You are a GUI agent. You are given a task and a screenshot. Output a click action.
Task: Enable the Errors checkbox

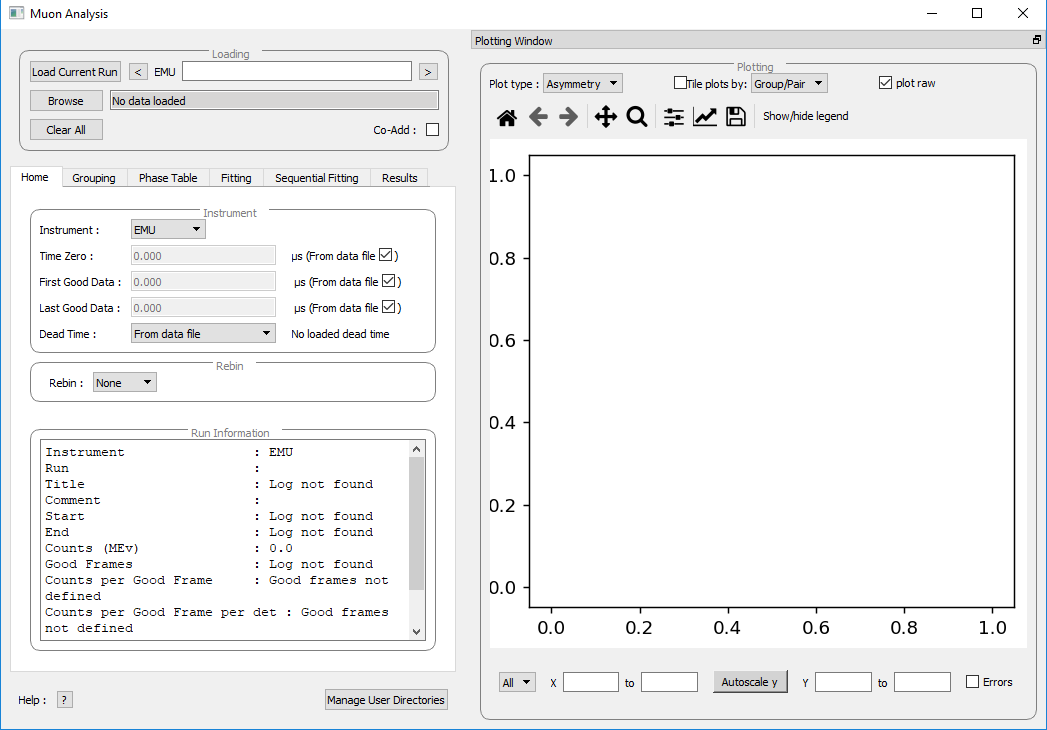973,682
